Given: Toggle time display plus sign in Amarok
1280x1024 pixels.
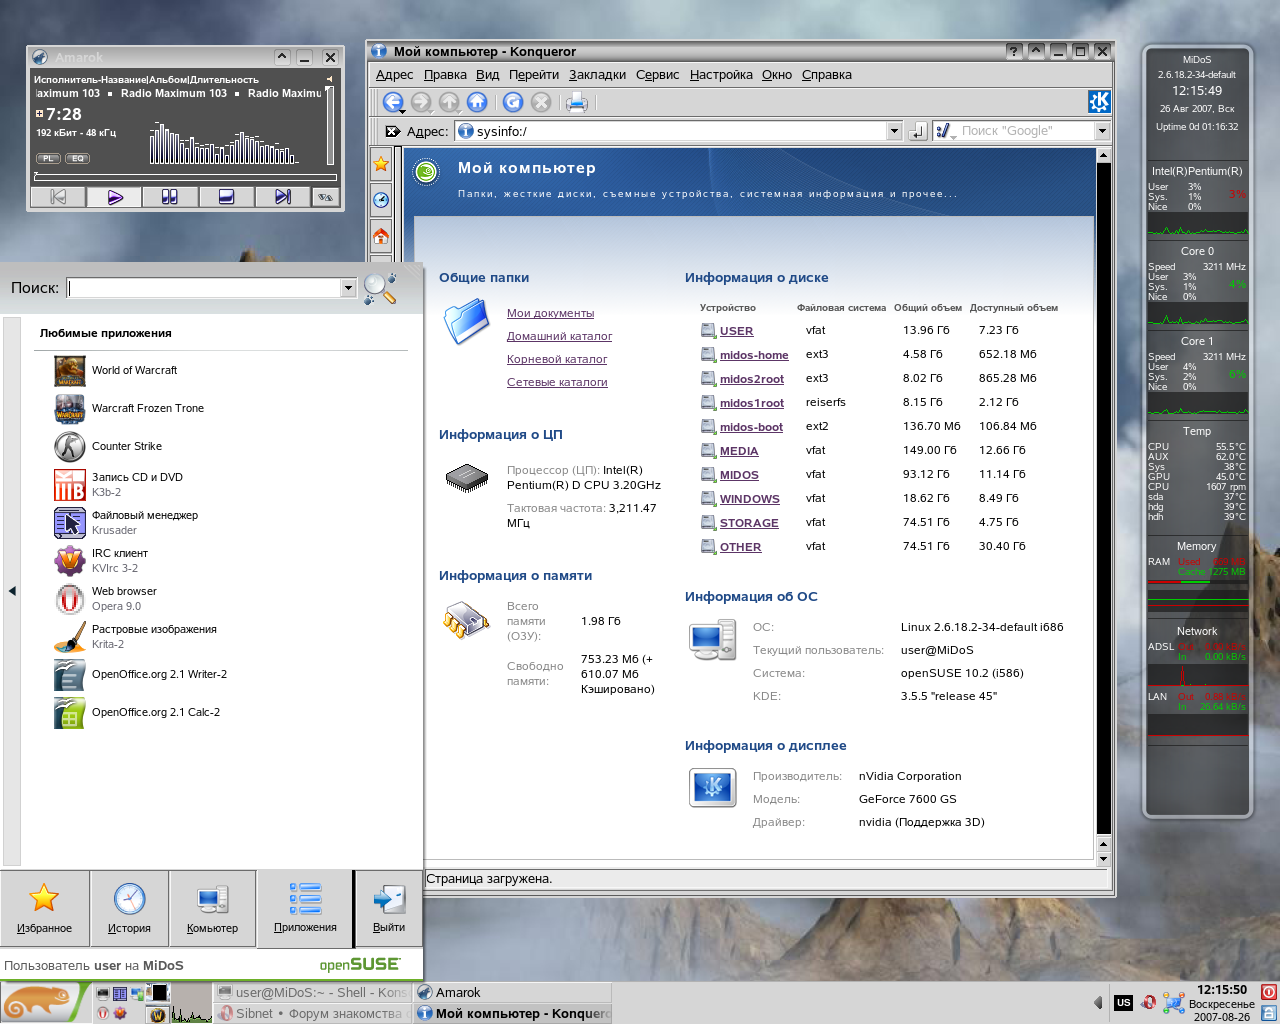Looking at the screenshot, I should 39,114.
